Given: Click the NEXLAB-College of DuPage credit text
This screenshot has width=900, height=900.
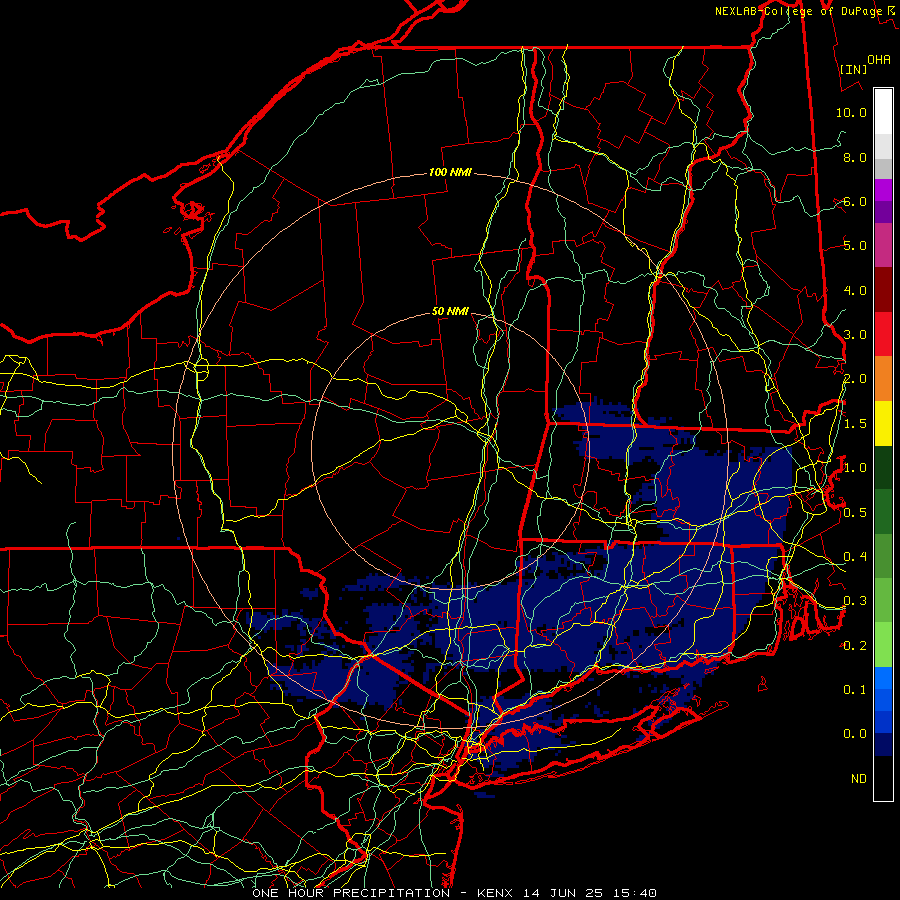Looking at the screenshot, I should [x=804, y=11].
